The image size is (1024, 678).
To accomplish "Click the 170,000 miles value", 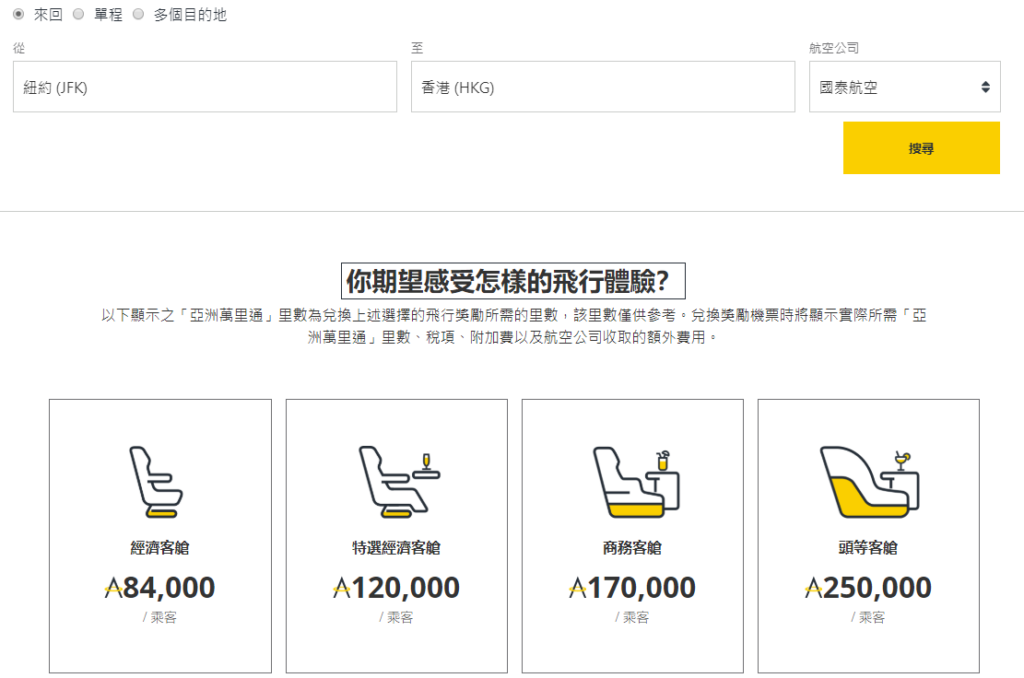I will tap(642, 588).
